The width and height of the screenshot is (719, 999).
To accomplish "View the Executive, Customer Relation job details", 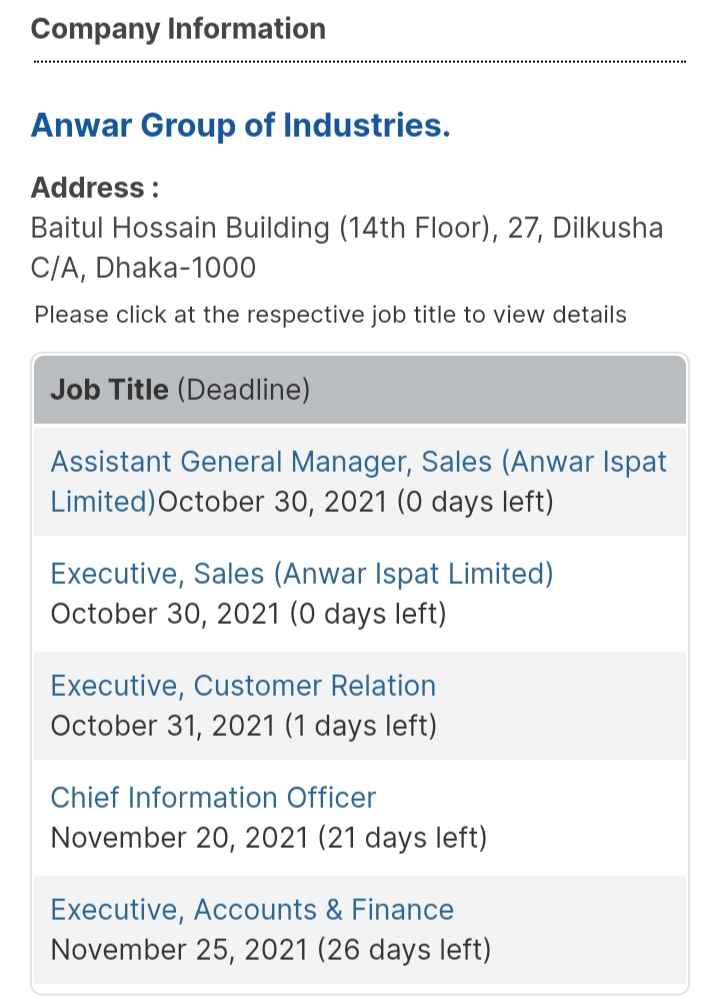I will pyautogui.click(x=243, y=686).
